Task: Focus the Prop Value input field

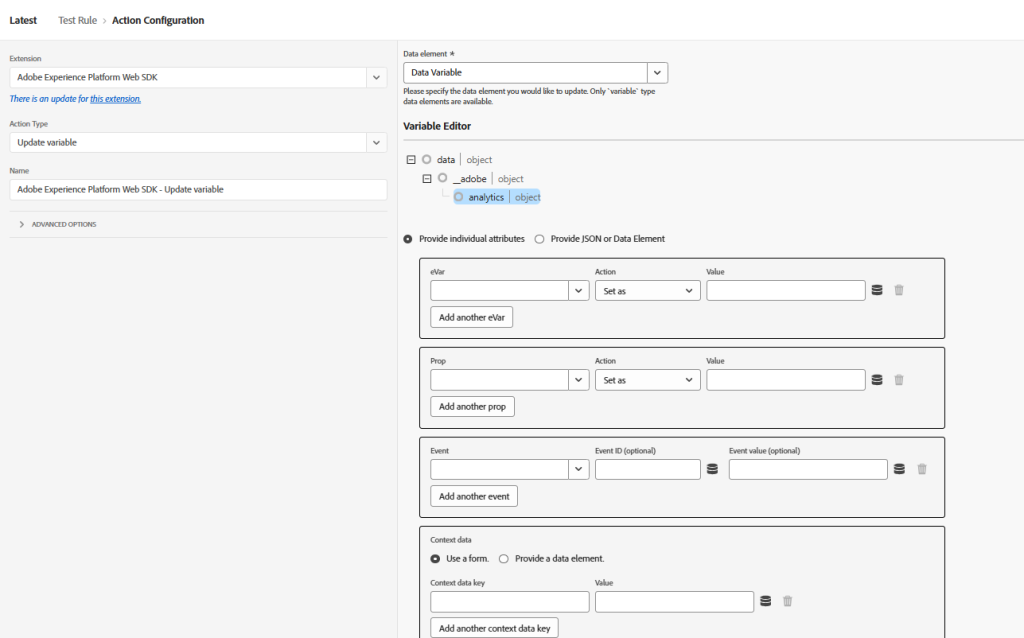Action: point(786,380)
